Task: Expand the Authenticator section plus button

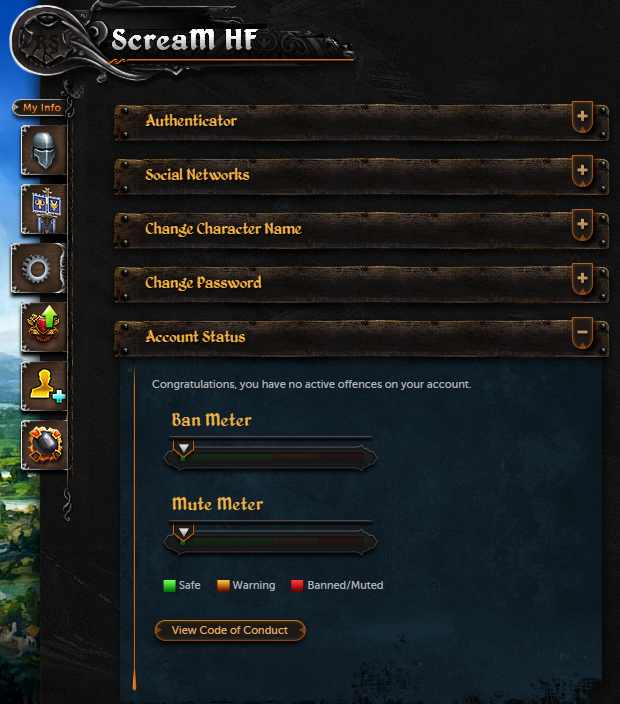Action: click(582, 117)
